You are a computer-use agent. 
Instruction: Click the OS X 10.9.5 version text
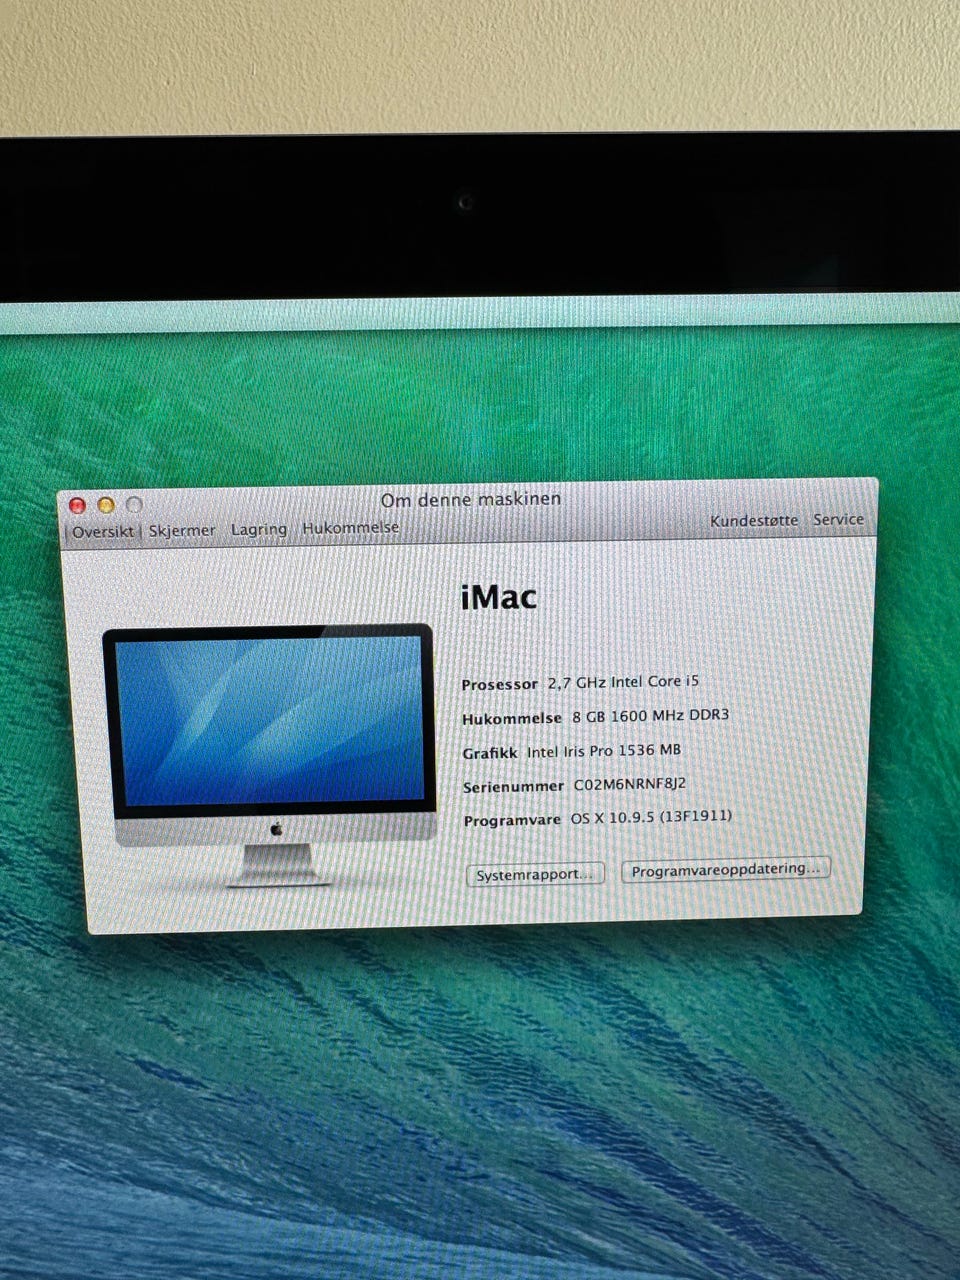tap(651, 817)
